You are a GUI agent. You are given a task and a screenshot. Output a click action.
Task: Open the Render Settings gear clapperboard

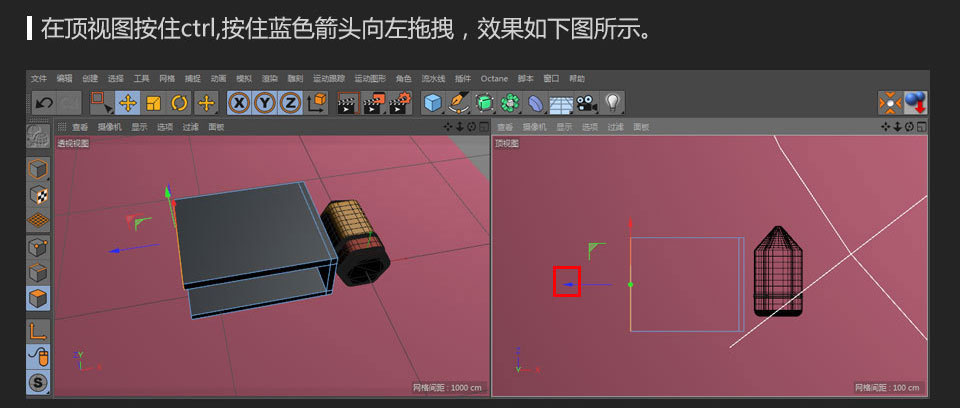(x=400, y=103)
